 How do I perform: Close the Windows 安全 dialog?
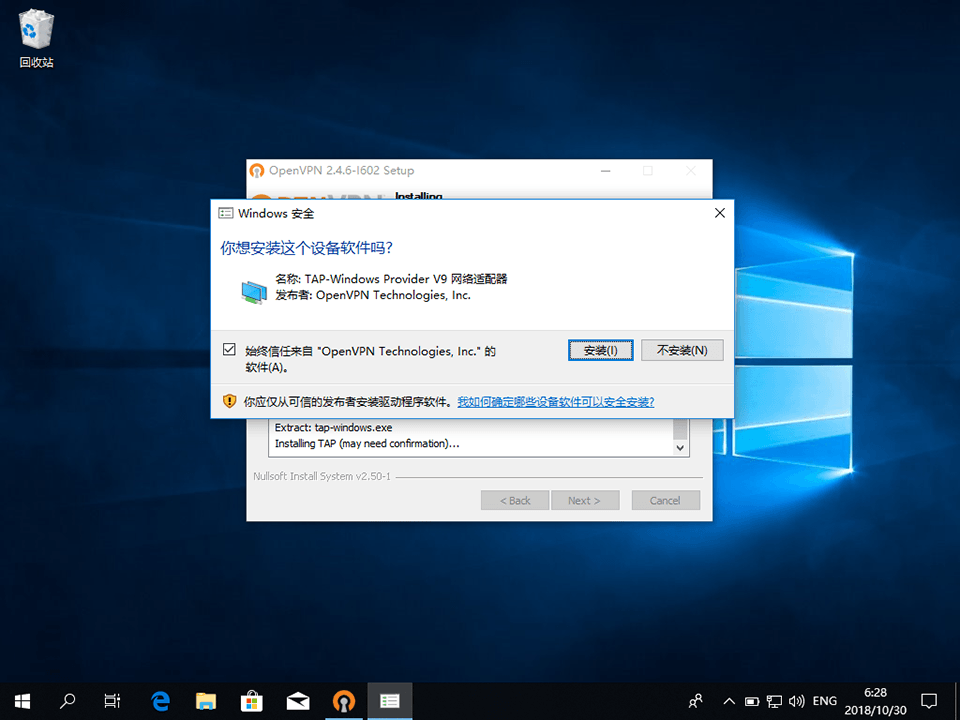[720, 213]
